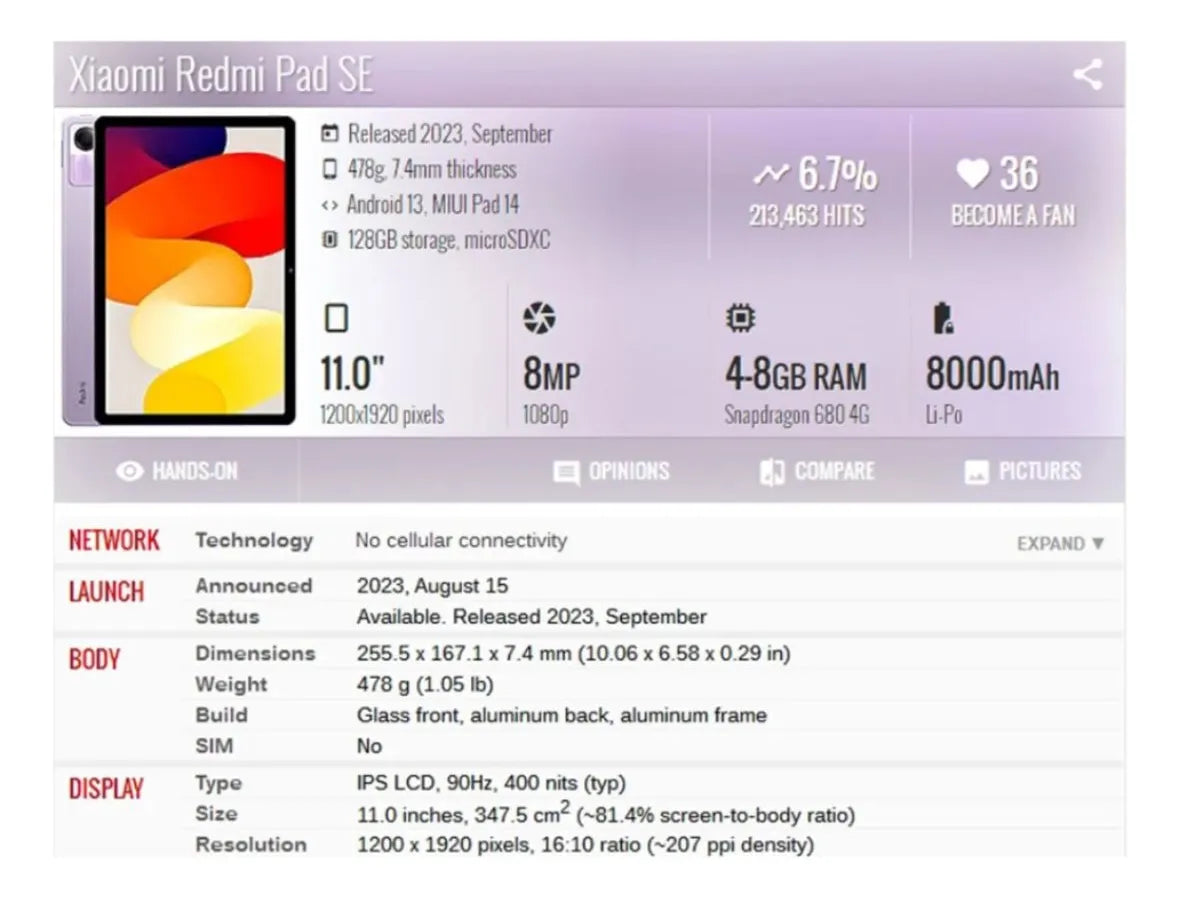Open the Compare tab
This screenshot has height=898, width=1180.
tap(817, 471)
